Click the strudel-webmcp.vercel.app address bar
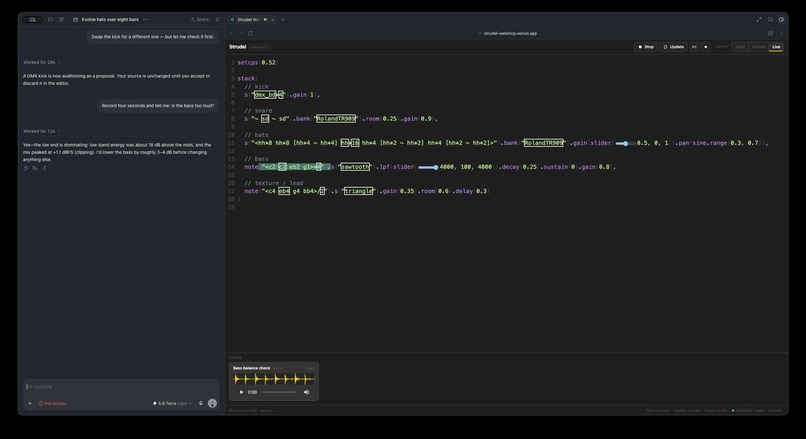 pos(510,33)
